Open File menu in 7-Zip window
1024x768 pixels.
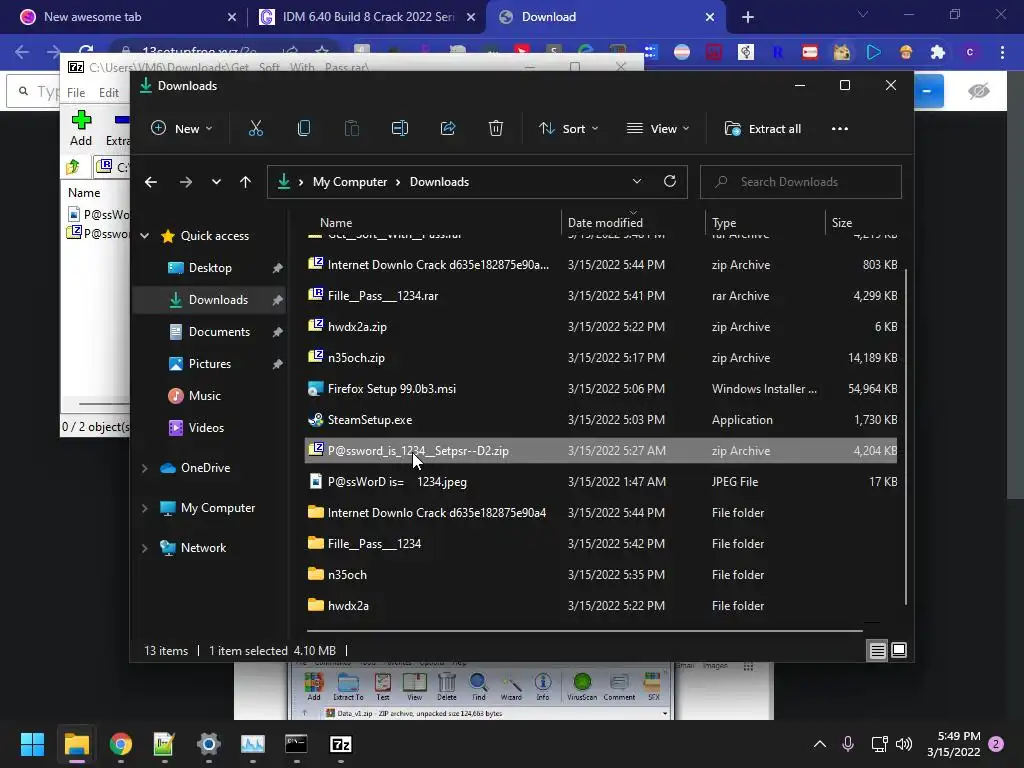tap(76, 93)
